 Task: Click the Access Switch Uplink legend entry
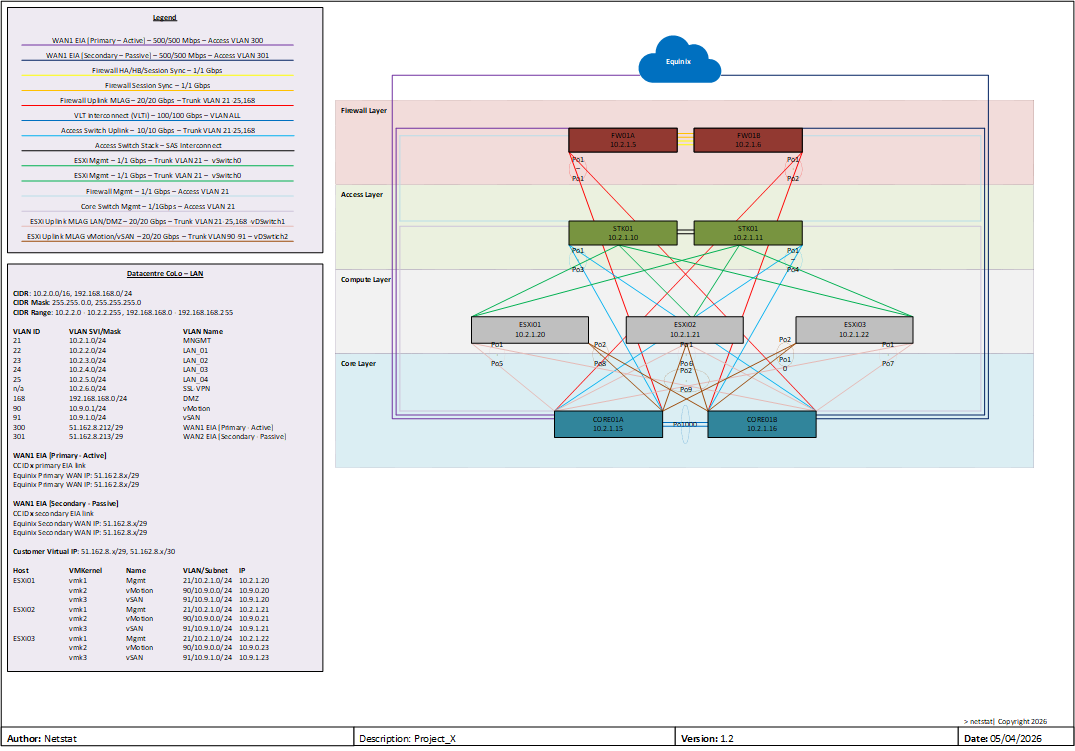158,130
